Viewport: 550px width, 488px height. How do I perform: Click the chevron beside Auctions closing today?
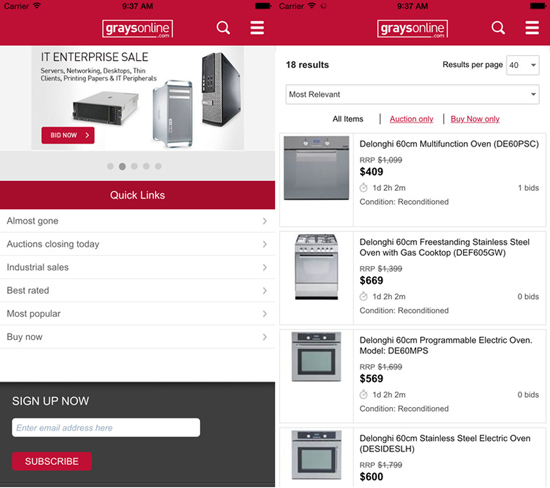coord(264,244)
